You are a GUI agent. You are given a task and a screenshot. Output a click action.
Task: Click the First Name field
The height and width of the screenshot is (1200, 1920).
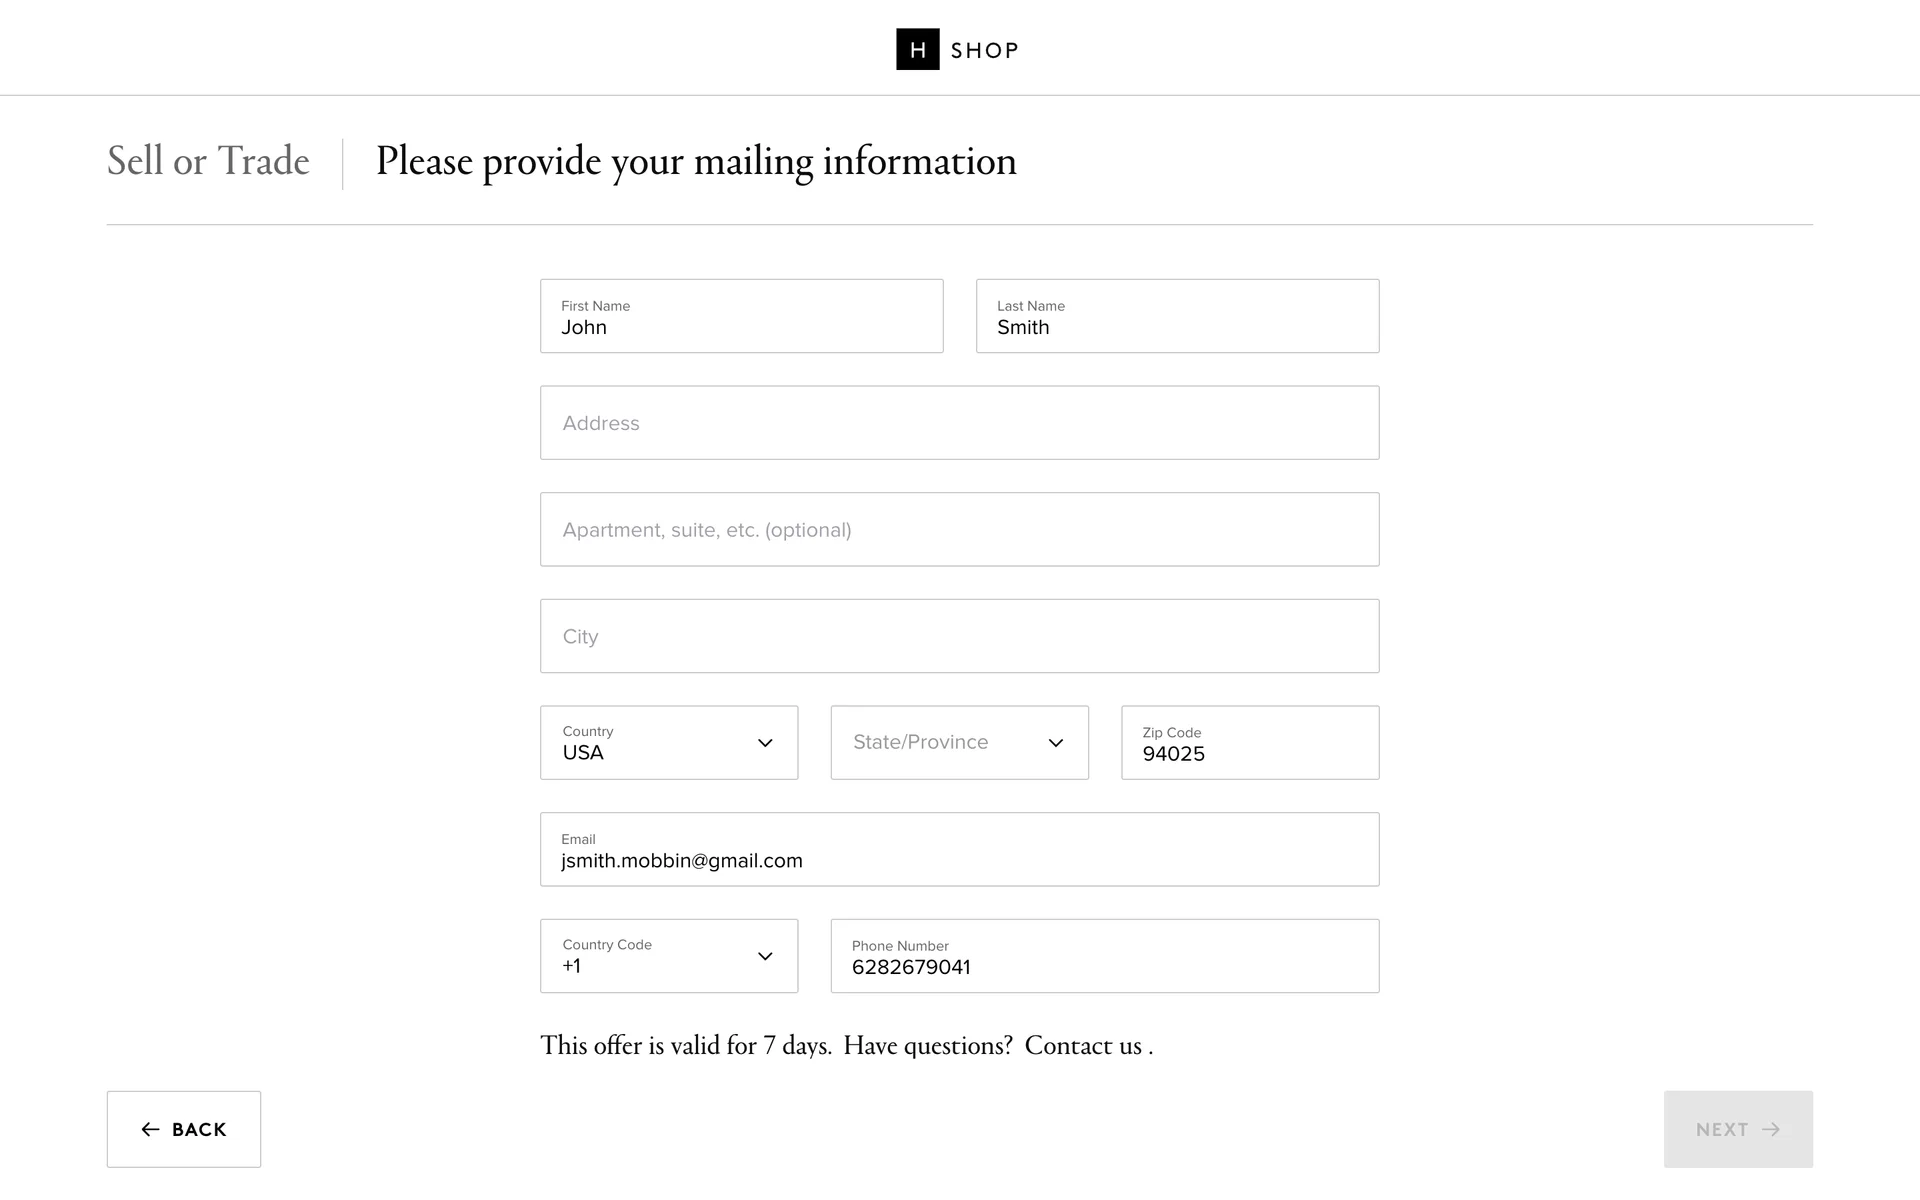pyautogui.click(x=741, y=316)
